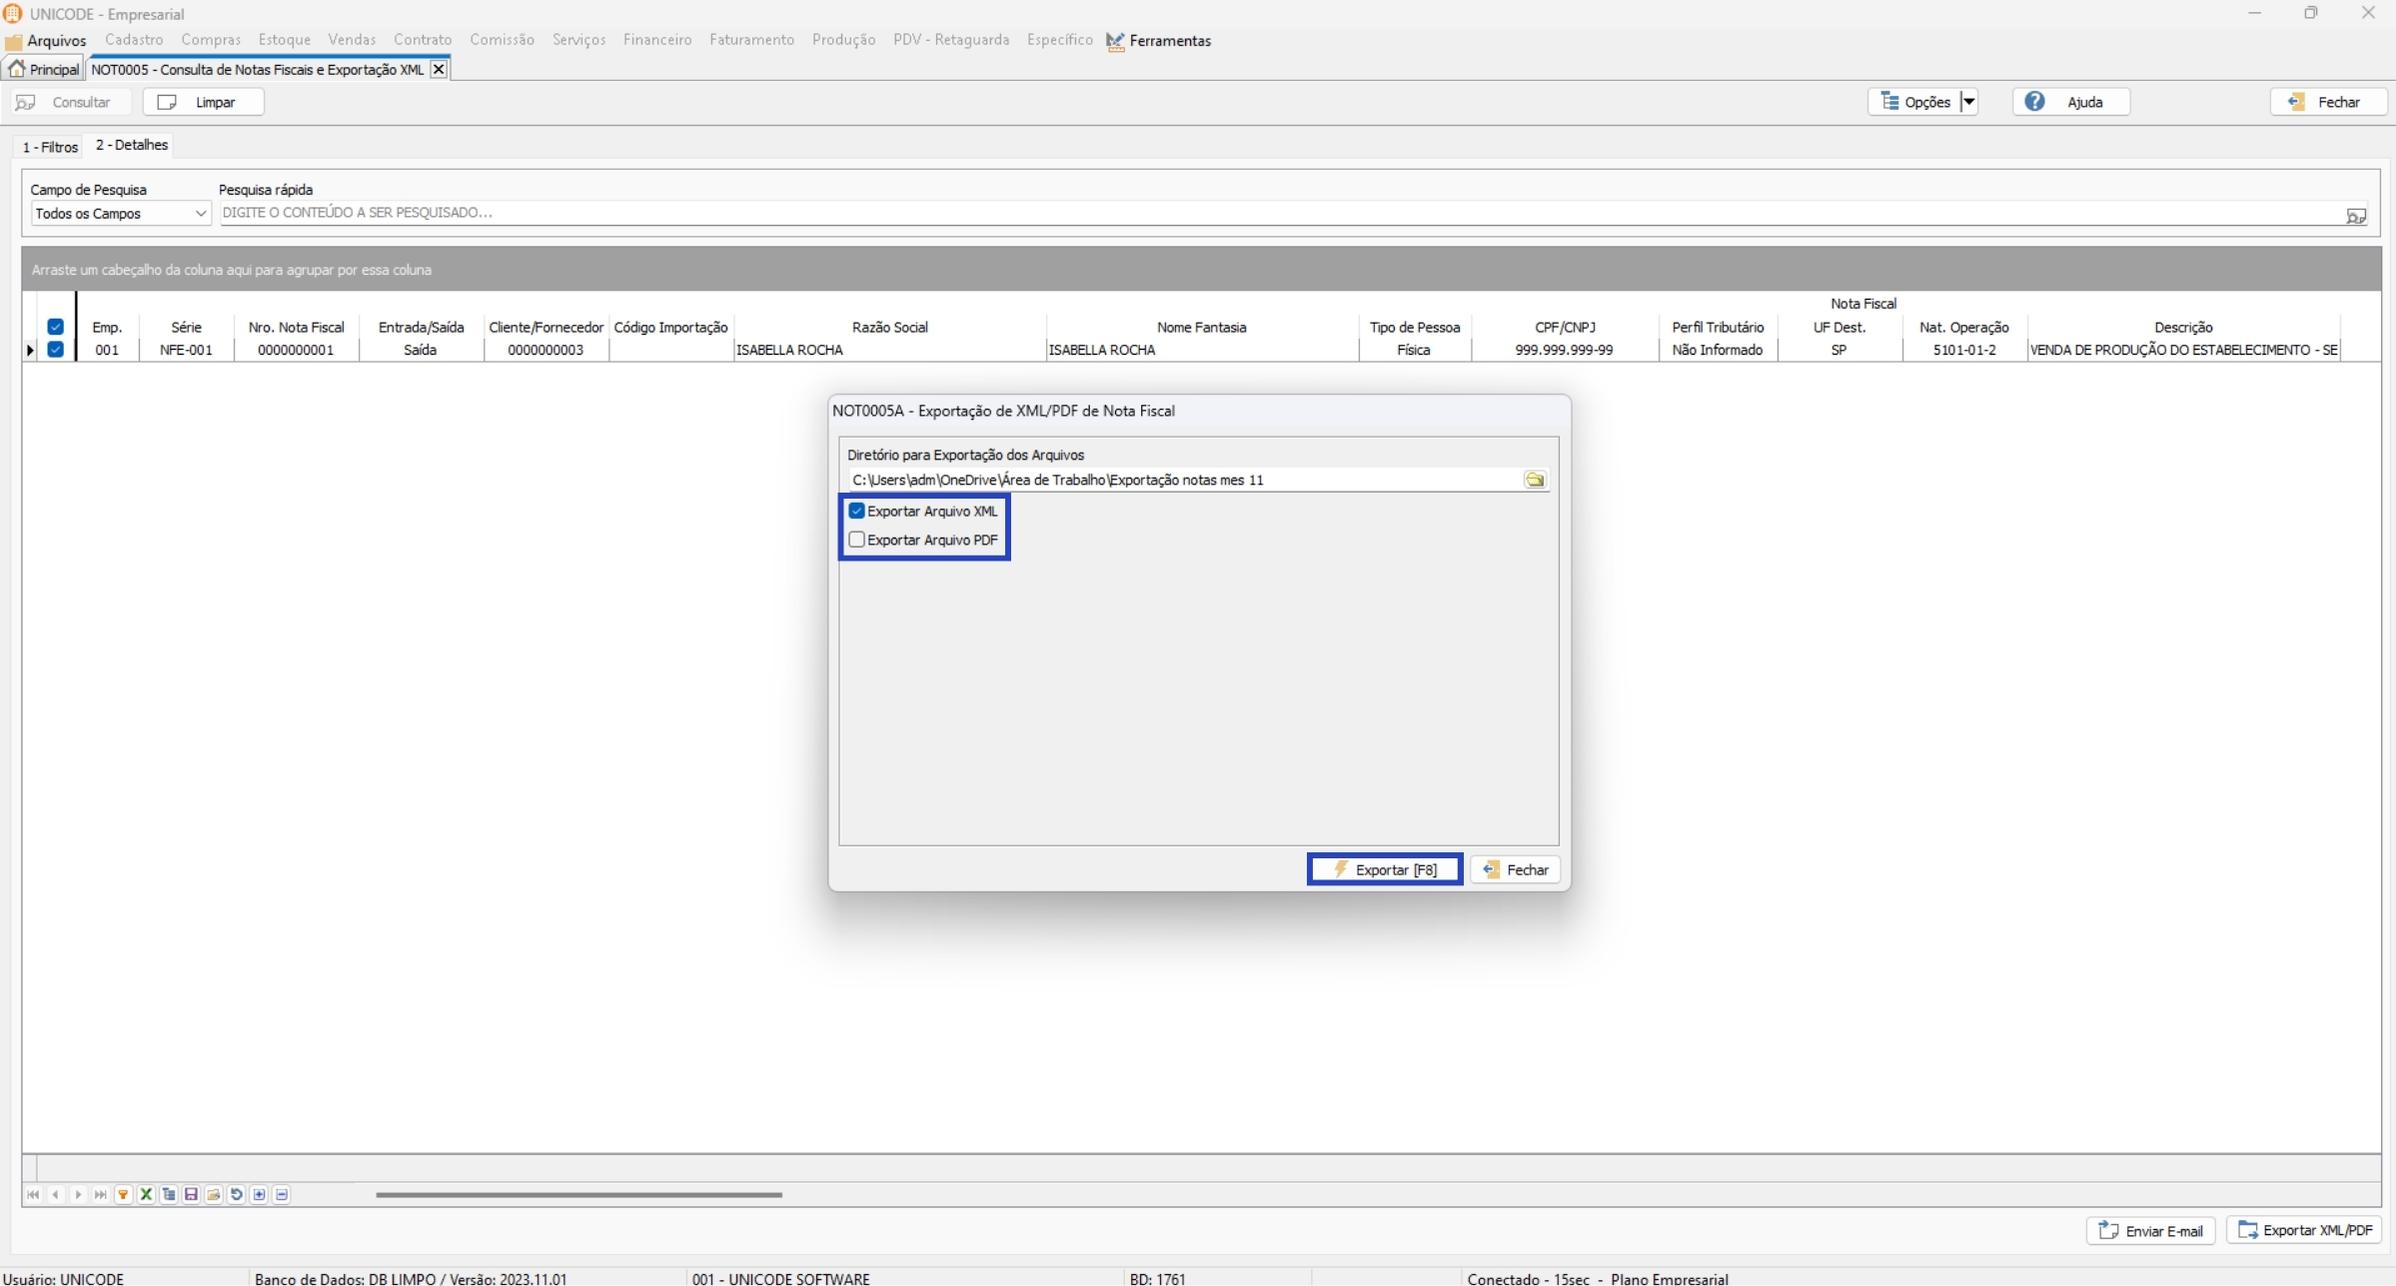Click the Enviar E-mail button

click(2150, 1231)
